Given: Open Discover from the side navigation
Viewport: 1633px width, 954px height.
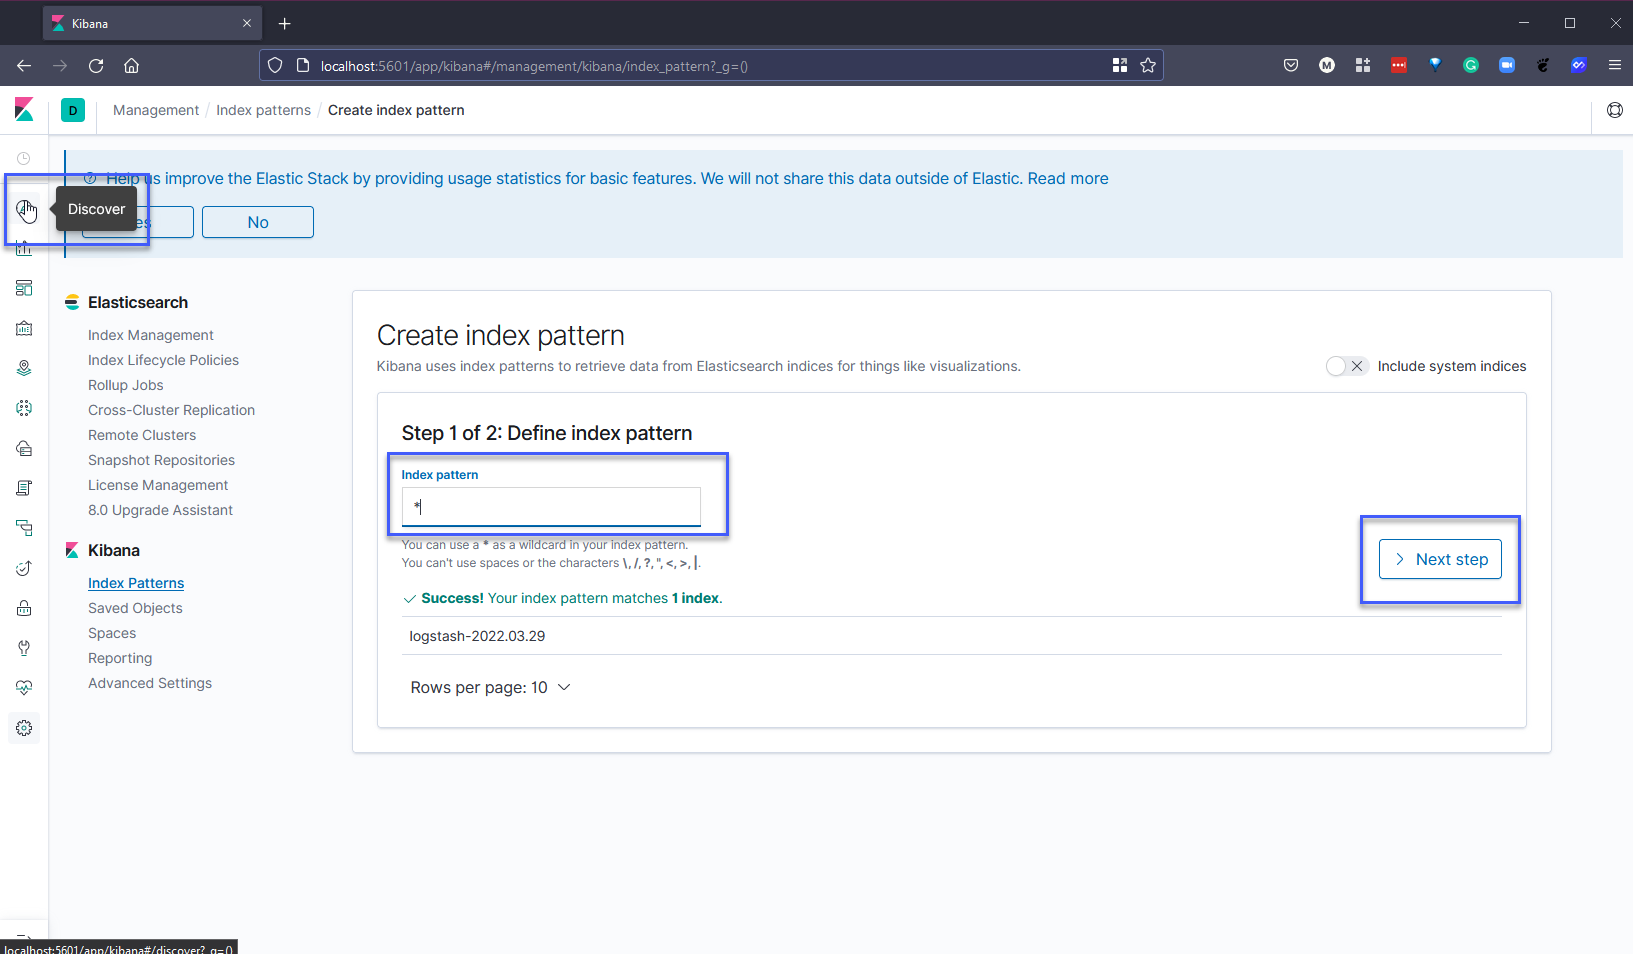Looking at the screenshot, I should [24, 209].
